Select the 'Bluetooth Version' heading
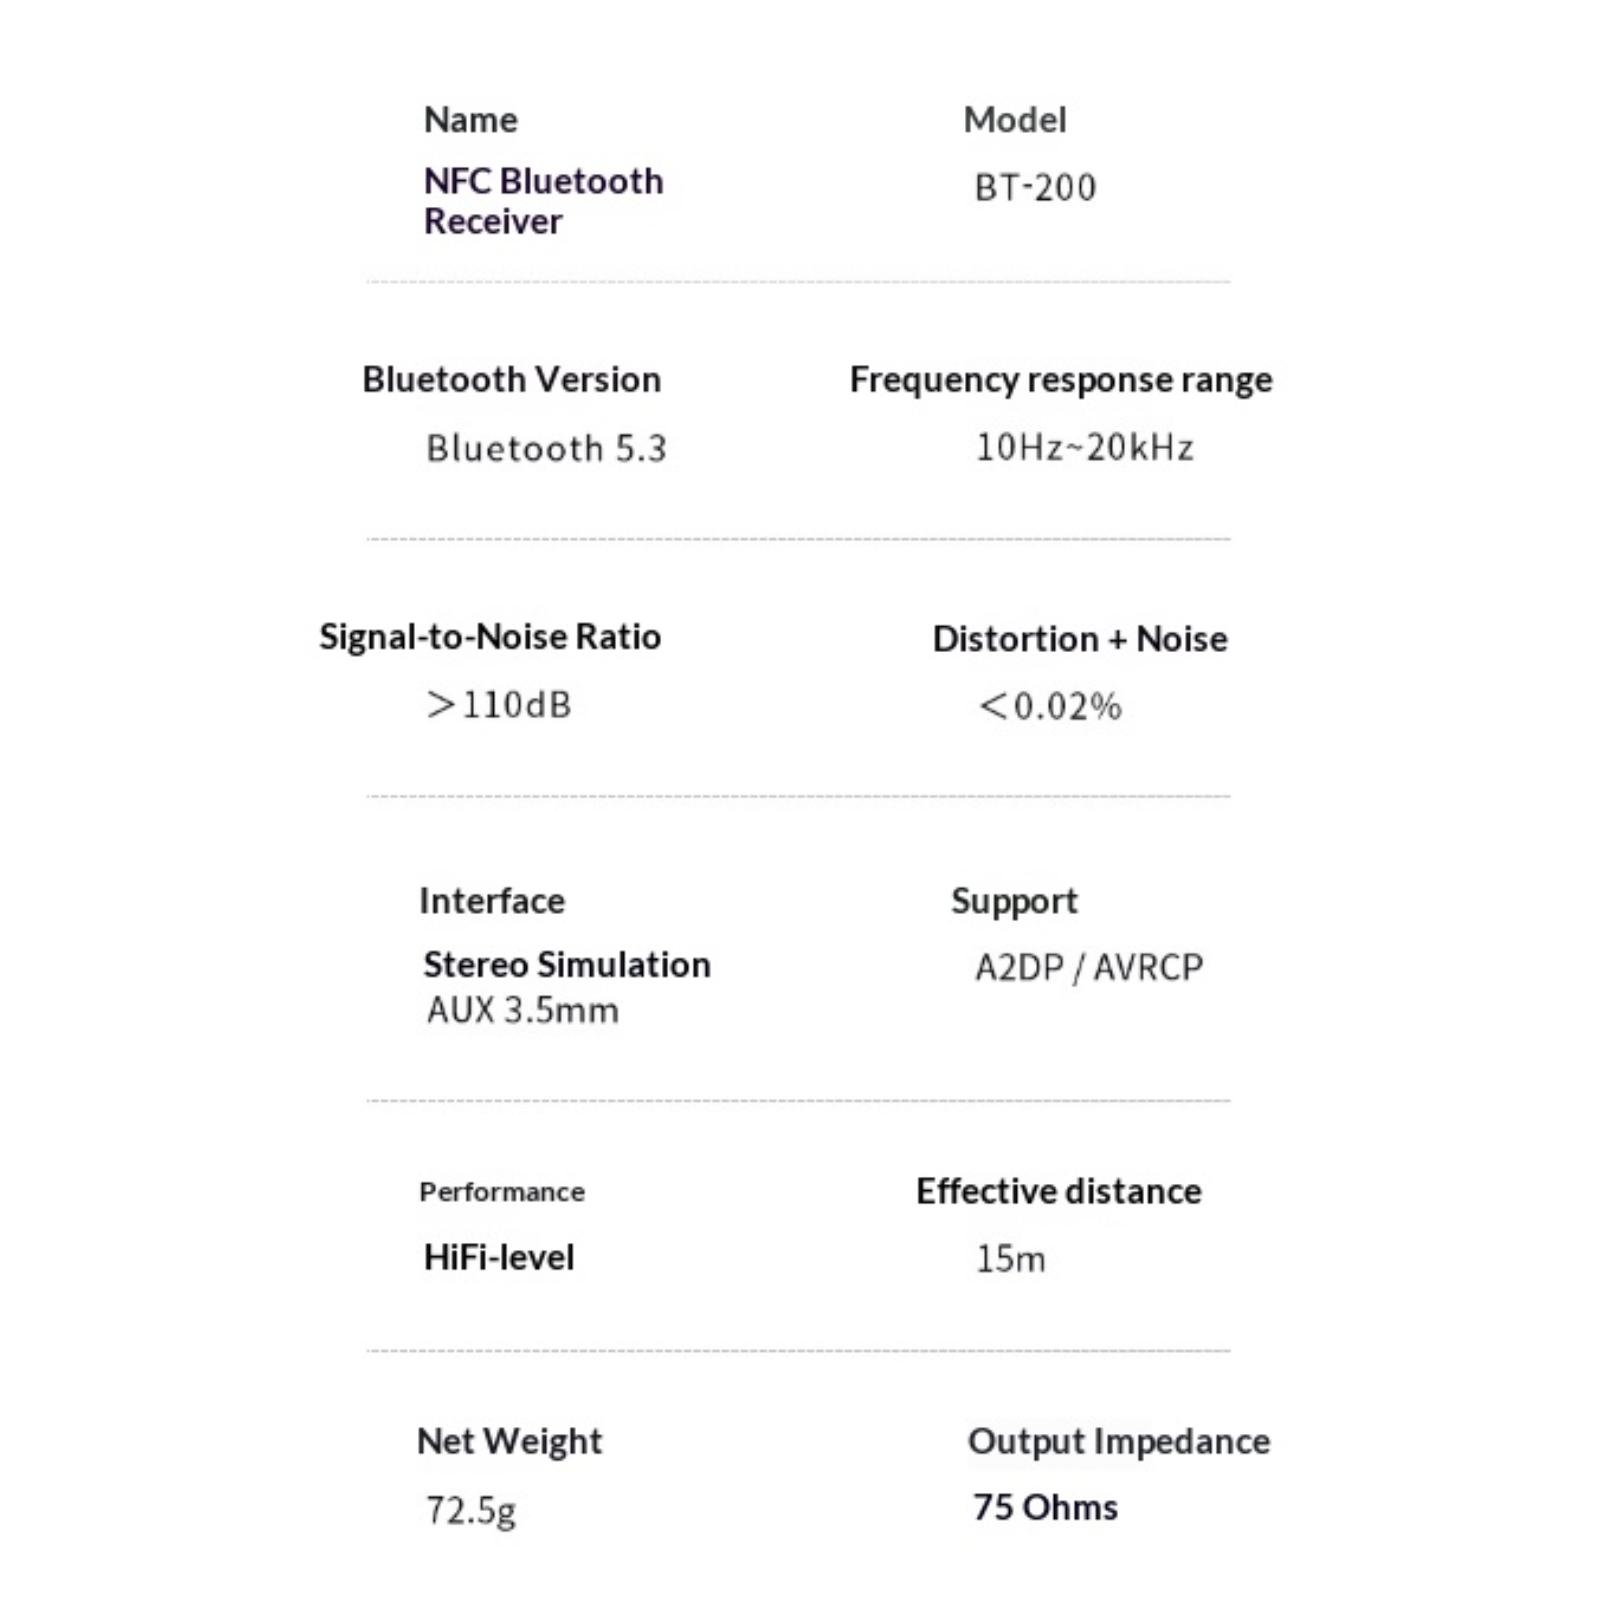 point(511,380)
